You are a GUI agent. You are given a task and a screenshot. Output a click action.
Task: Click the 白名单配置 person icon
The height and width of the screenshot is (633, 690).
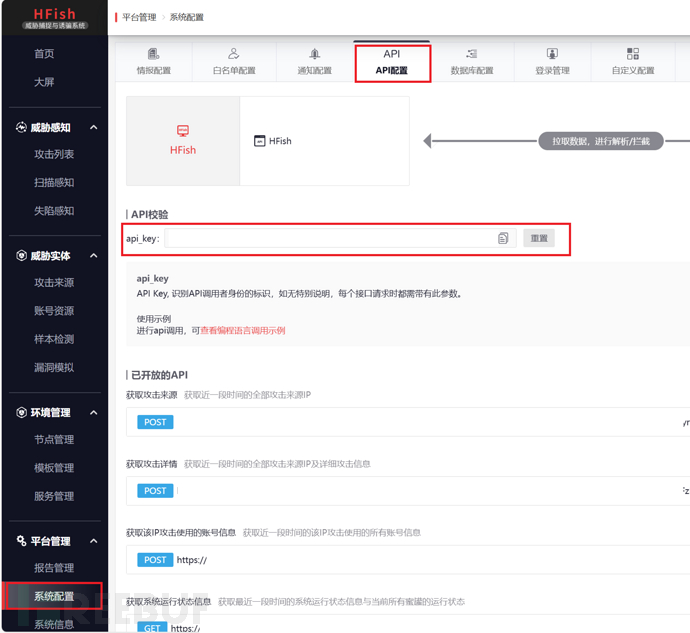pyautogui.click(x=234, y=54)
